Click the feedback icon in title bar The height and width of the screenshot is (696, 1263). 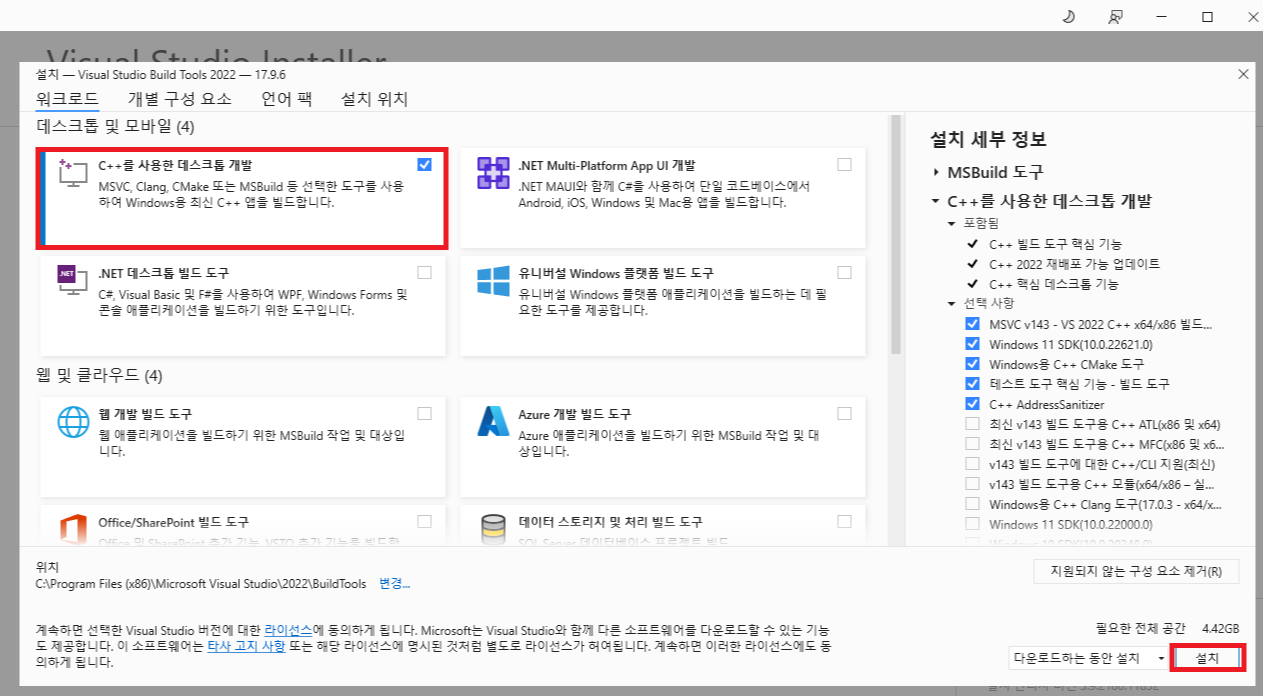tap(1116, 17)
